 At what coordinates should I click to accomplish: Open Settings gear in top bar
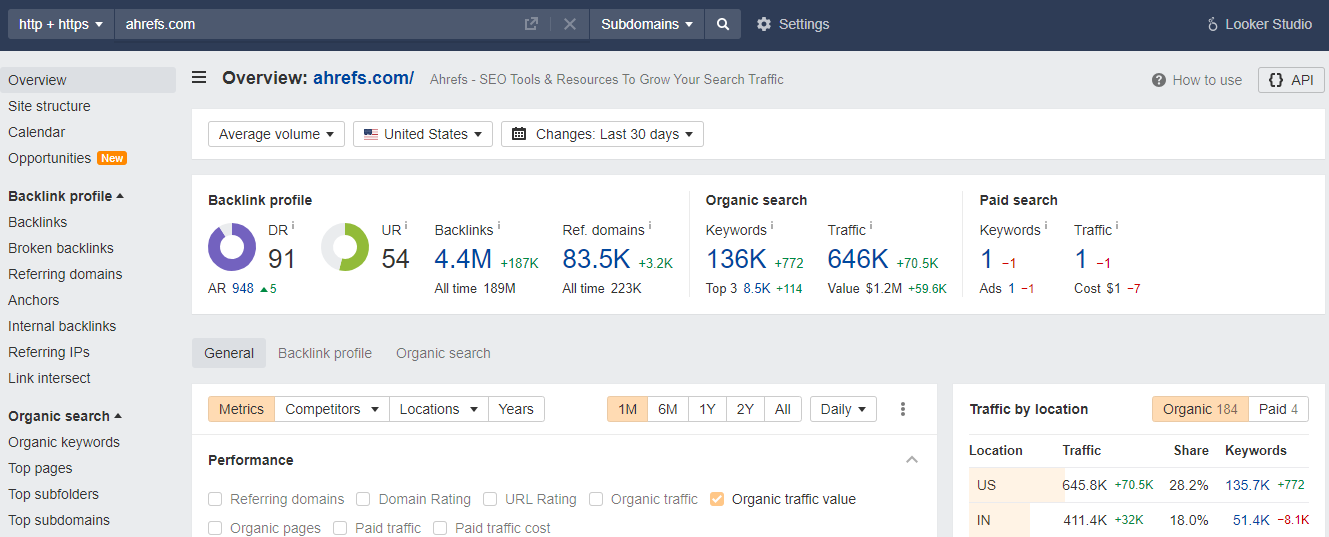click(792, 24)
